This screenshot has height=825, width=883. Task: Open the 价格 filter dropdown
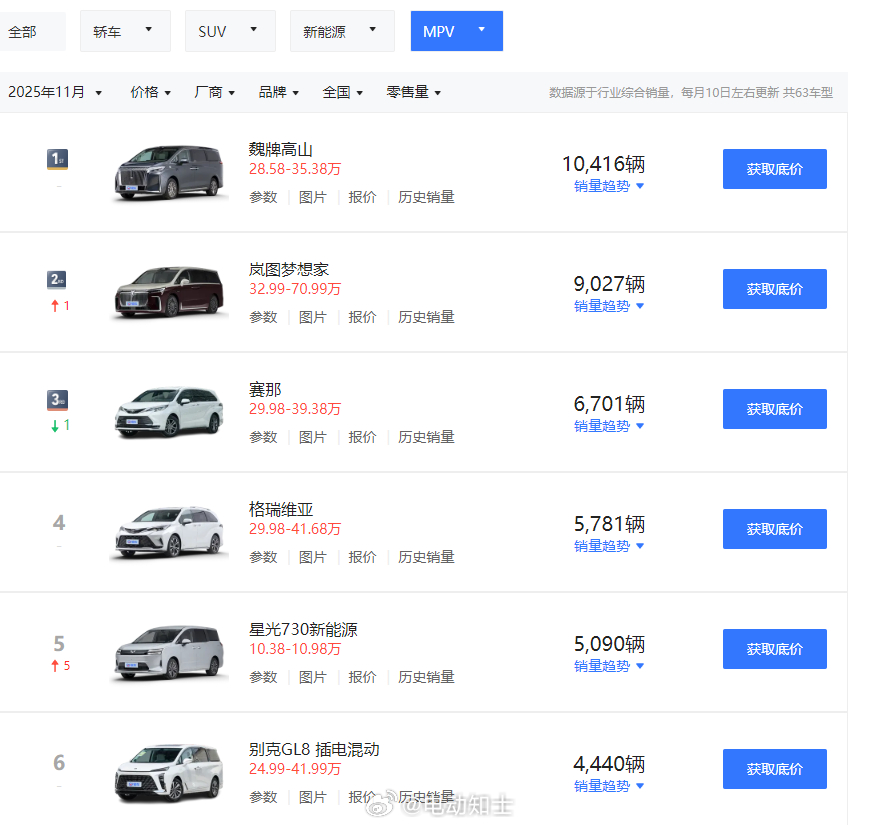(x=150, y=92)
